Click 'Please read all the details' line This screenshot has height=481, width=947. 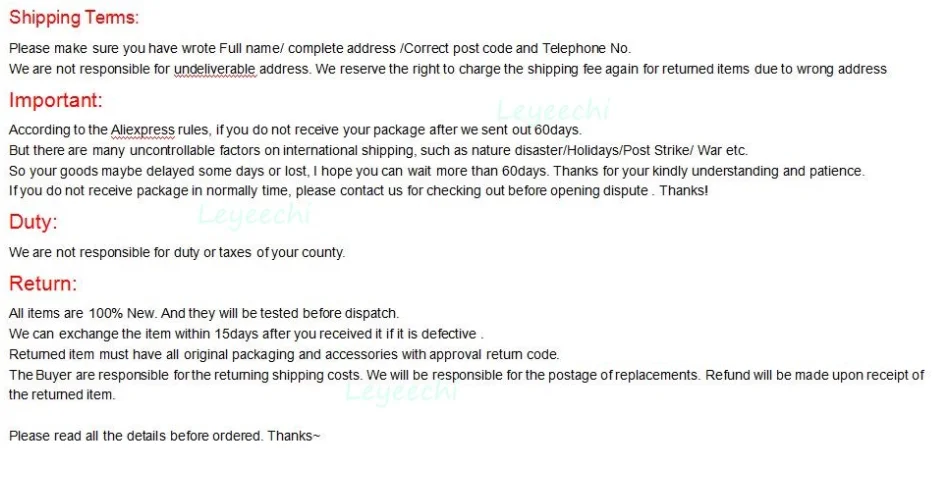[x=164, y=436]
